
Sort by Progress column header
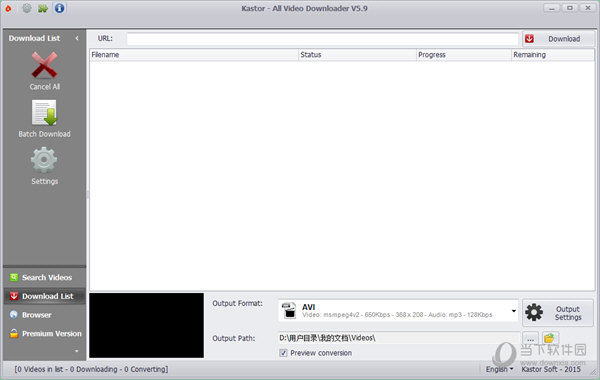(463, 55)
